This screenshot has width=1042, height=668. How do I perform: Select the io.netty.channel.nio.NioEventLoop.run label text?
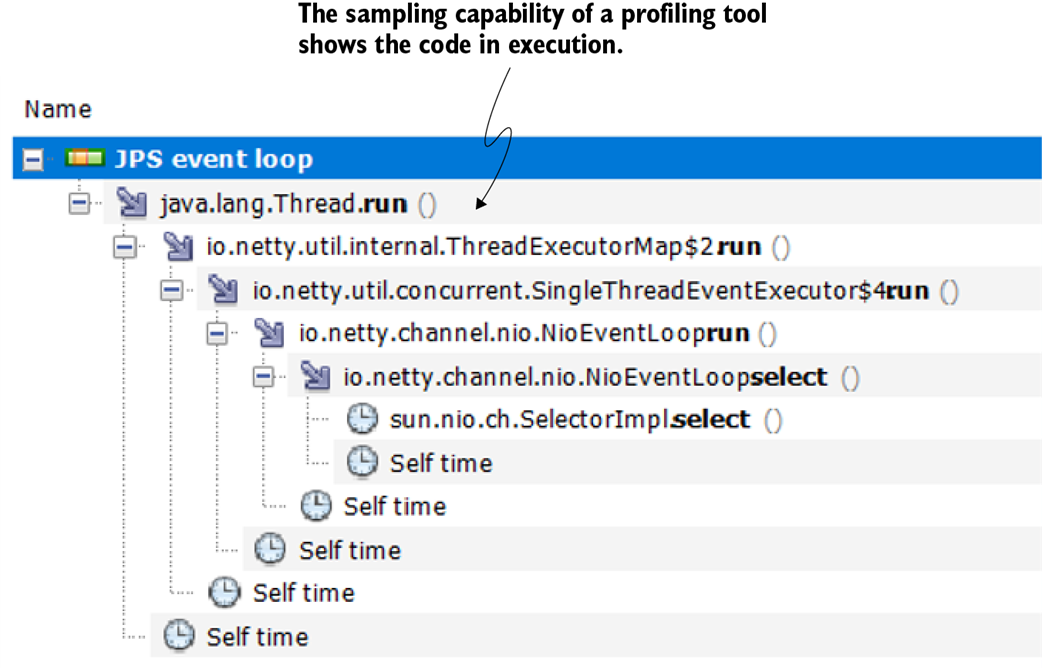(x=523, y=333)
